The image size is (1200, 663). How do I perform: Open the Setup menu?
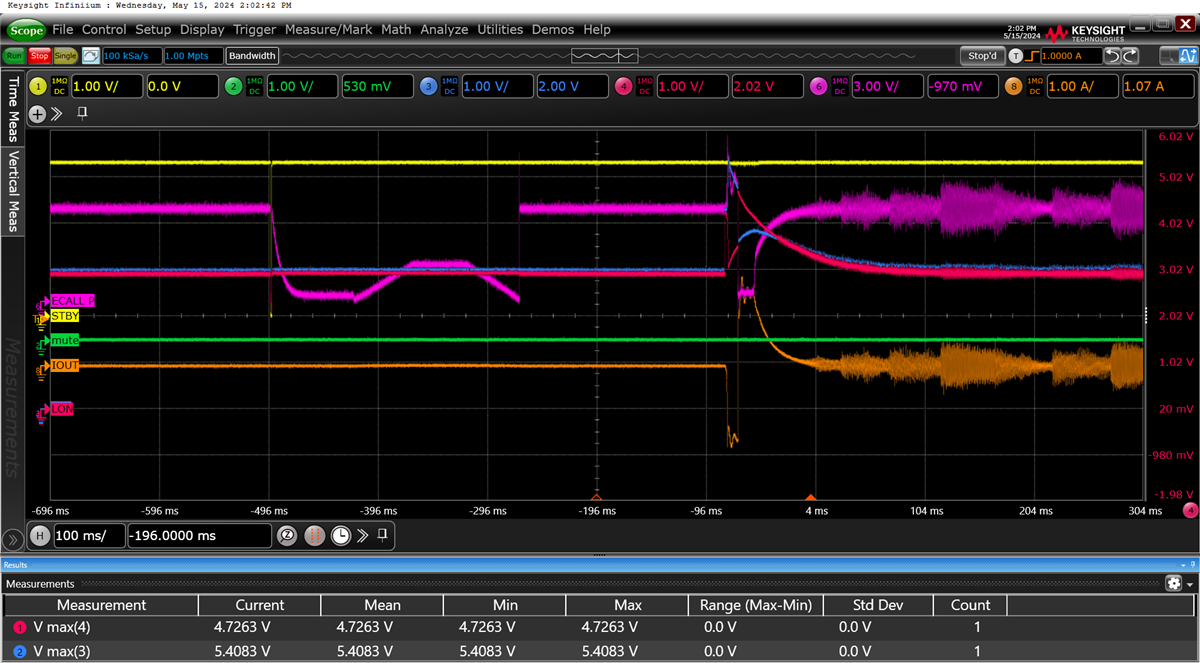(154, 30)
